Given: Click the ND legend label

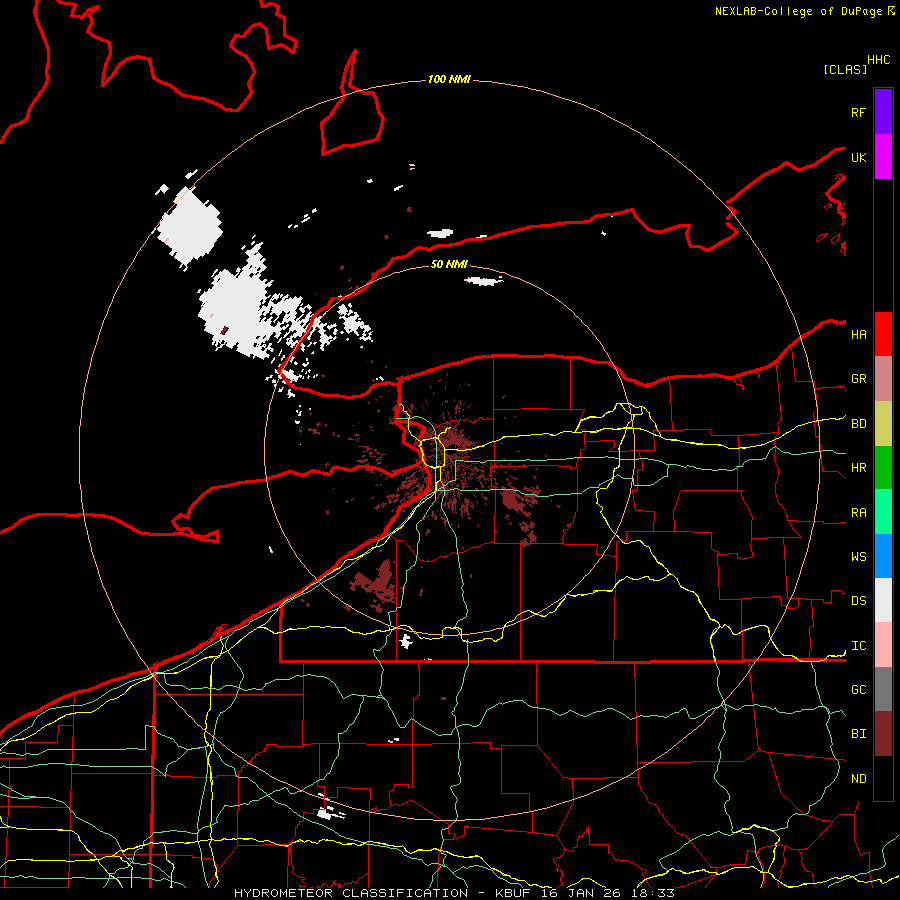Looking at the screenshot, I should coord(858,779).
